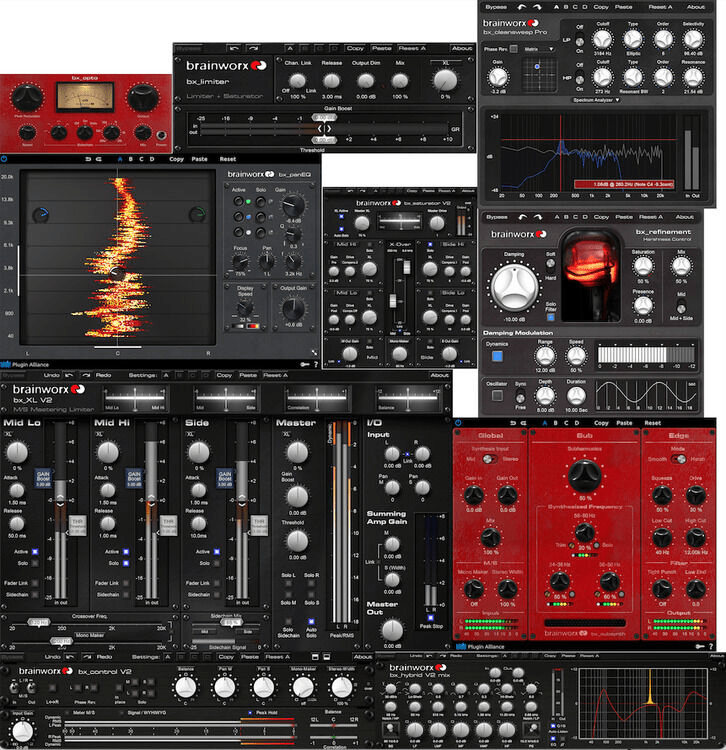Click the key license icon under bx_panEQ

point(304,364)
